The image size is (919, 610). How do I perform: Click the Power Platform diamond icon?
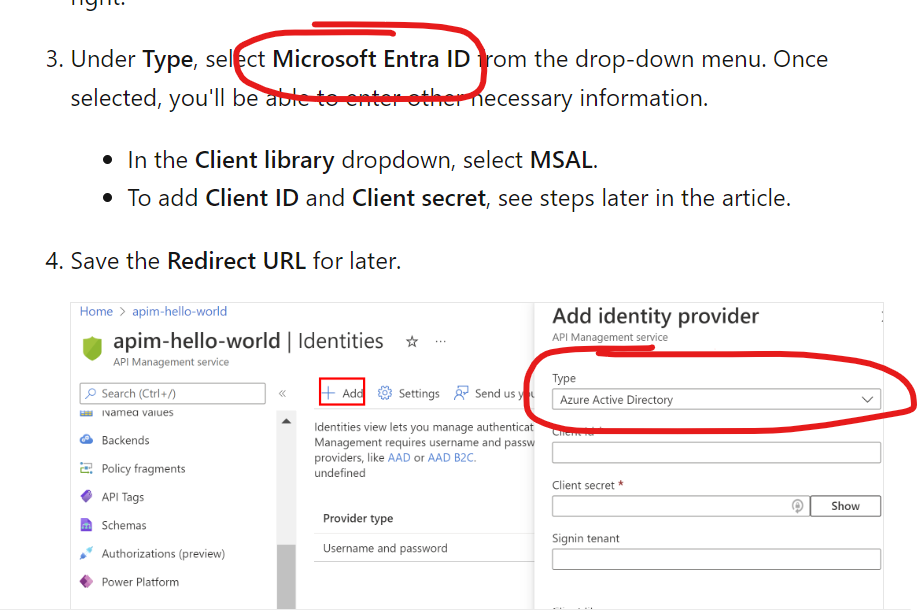click(x=86, y=581)
